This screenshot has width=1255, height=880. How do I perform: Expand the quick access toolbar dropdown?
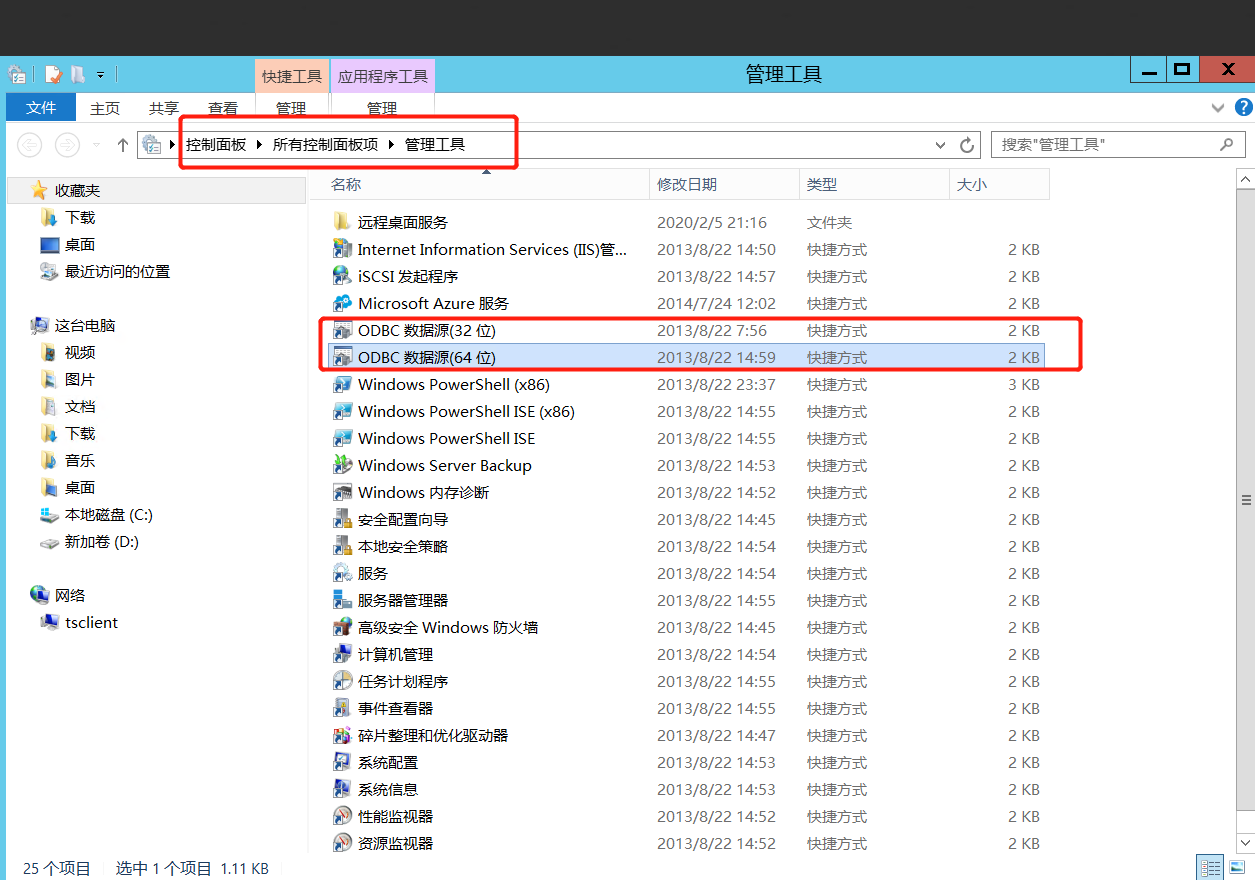click(x=100, y=74)
